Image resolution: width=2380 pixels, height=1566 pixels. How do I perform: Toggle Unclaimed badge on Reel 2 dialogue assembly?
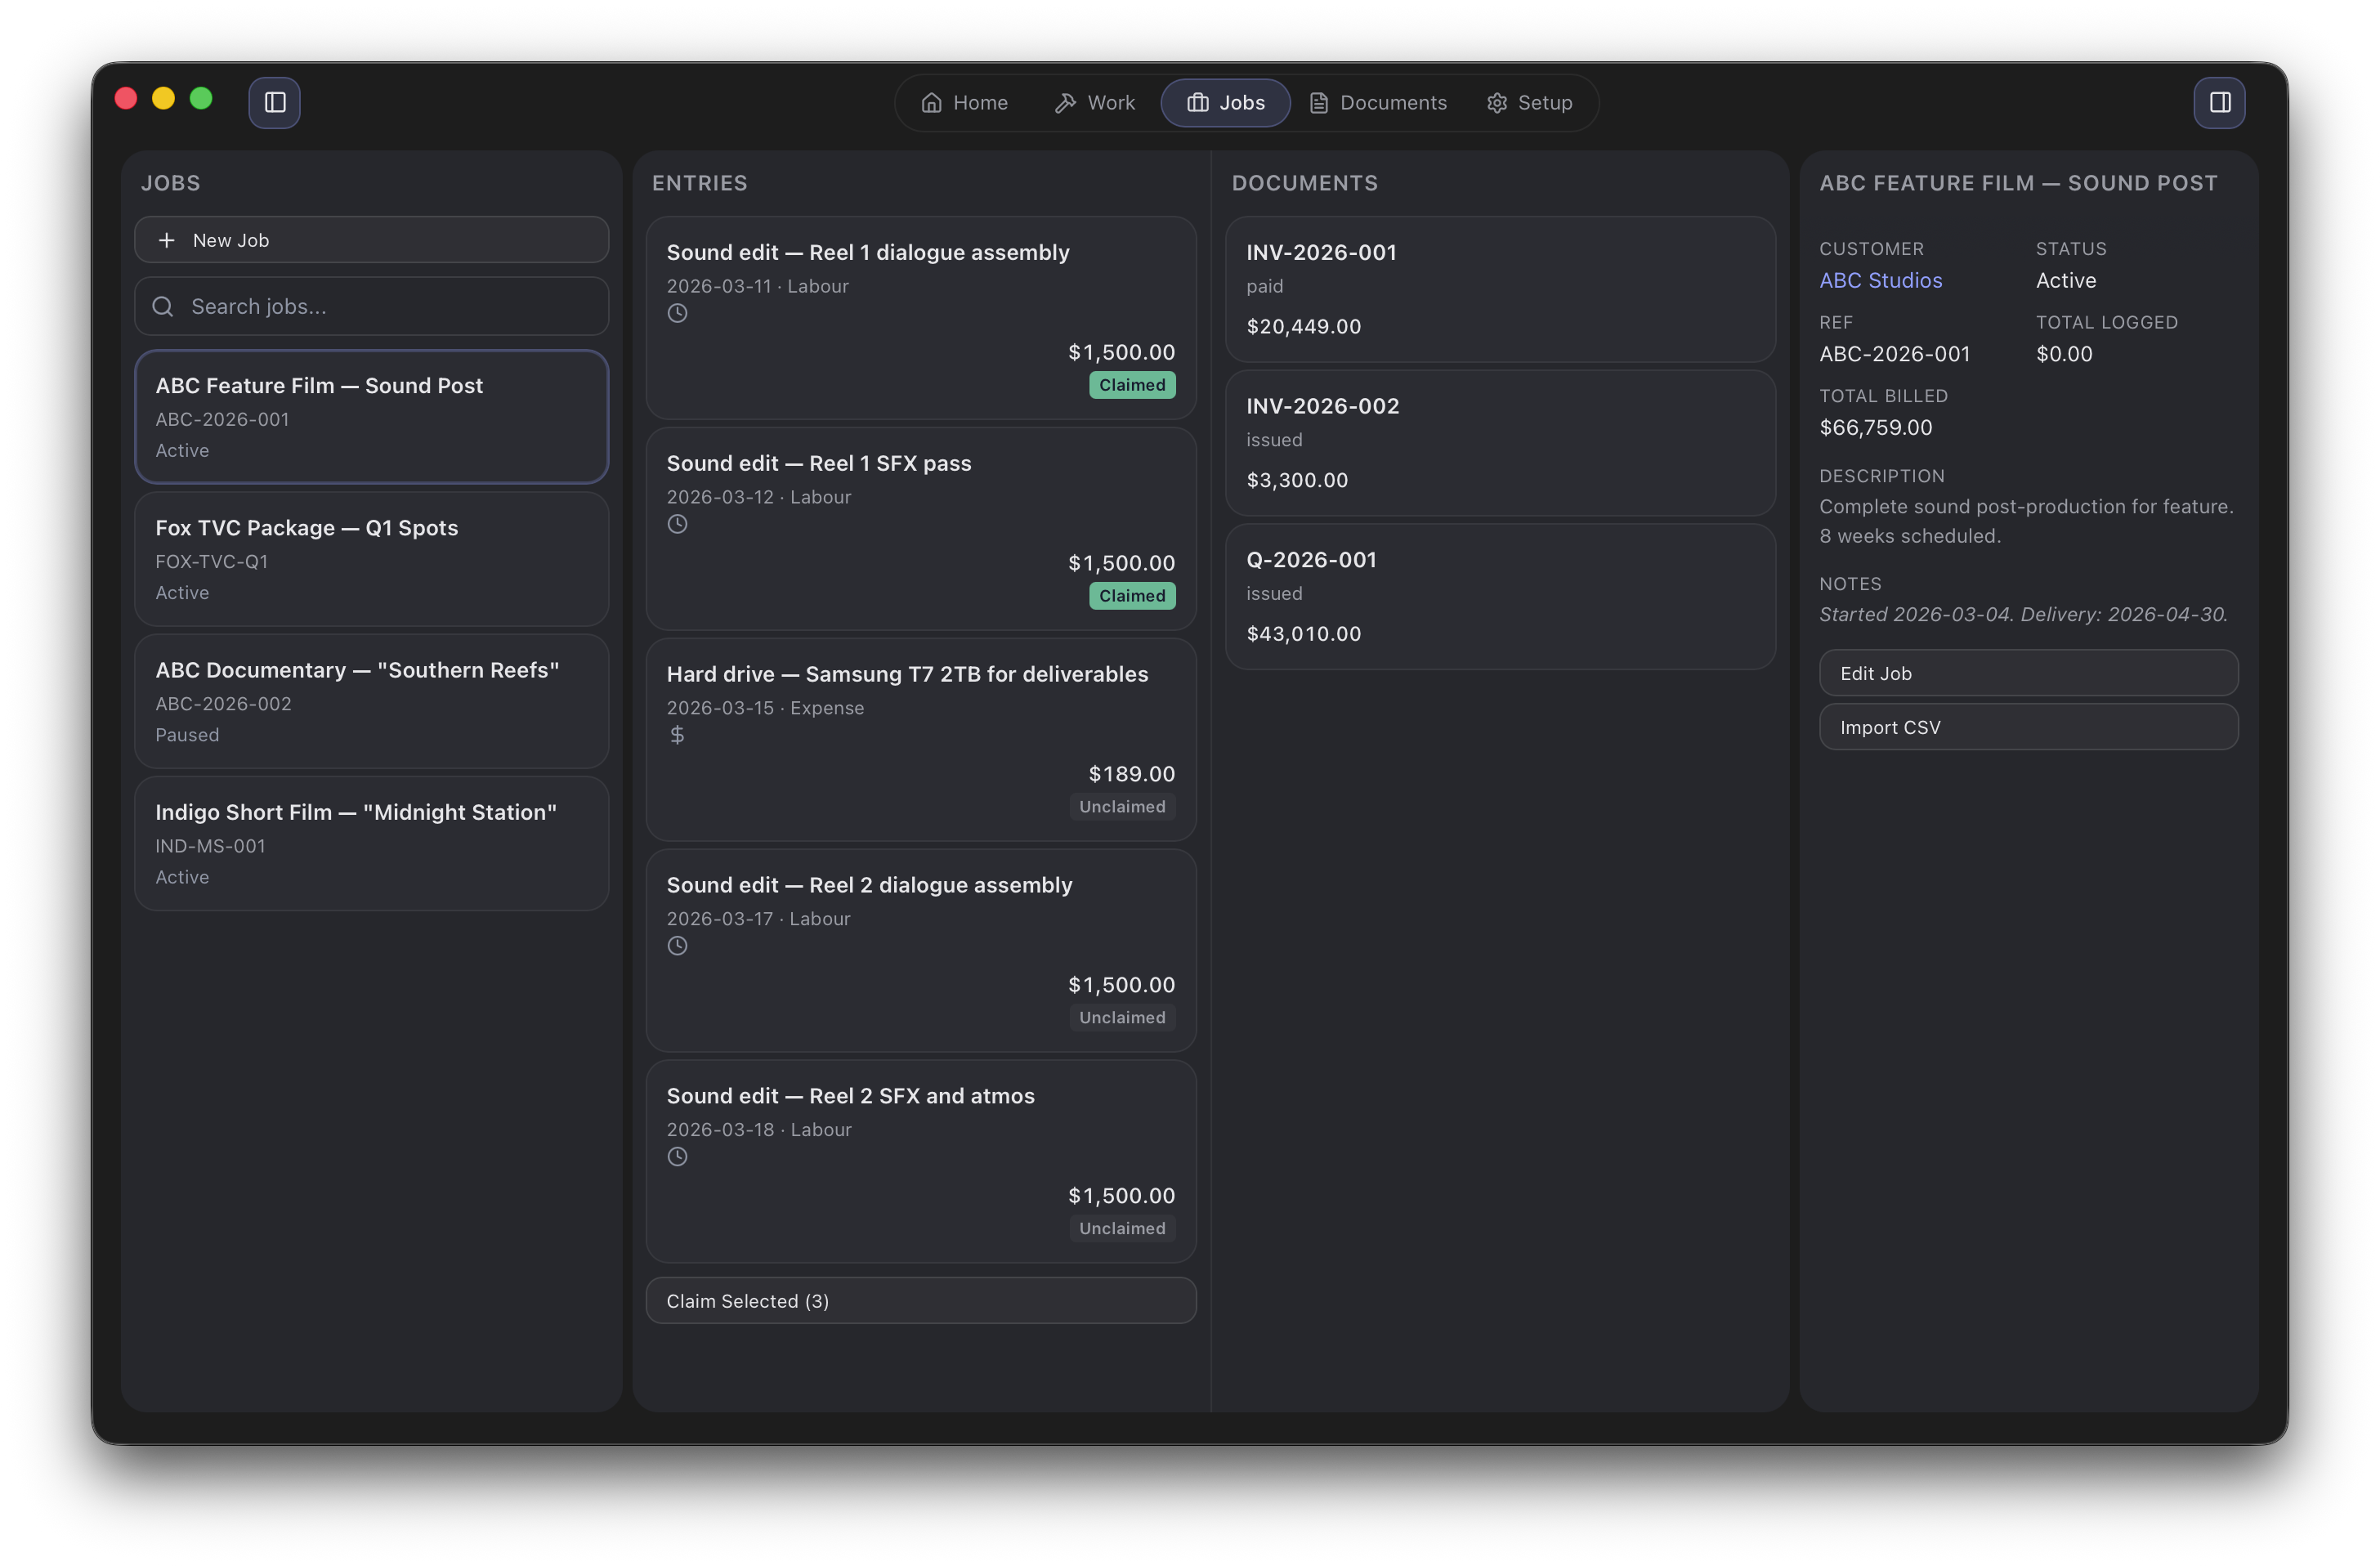pyautogui.click(x=1121, y=1017)
